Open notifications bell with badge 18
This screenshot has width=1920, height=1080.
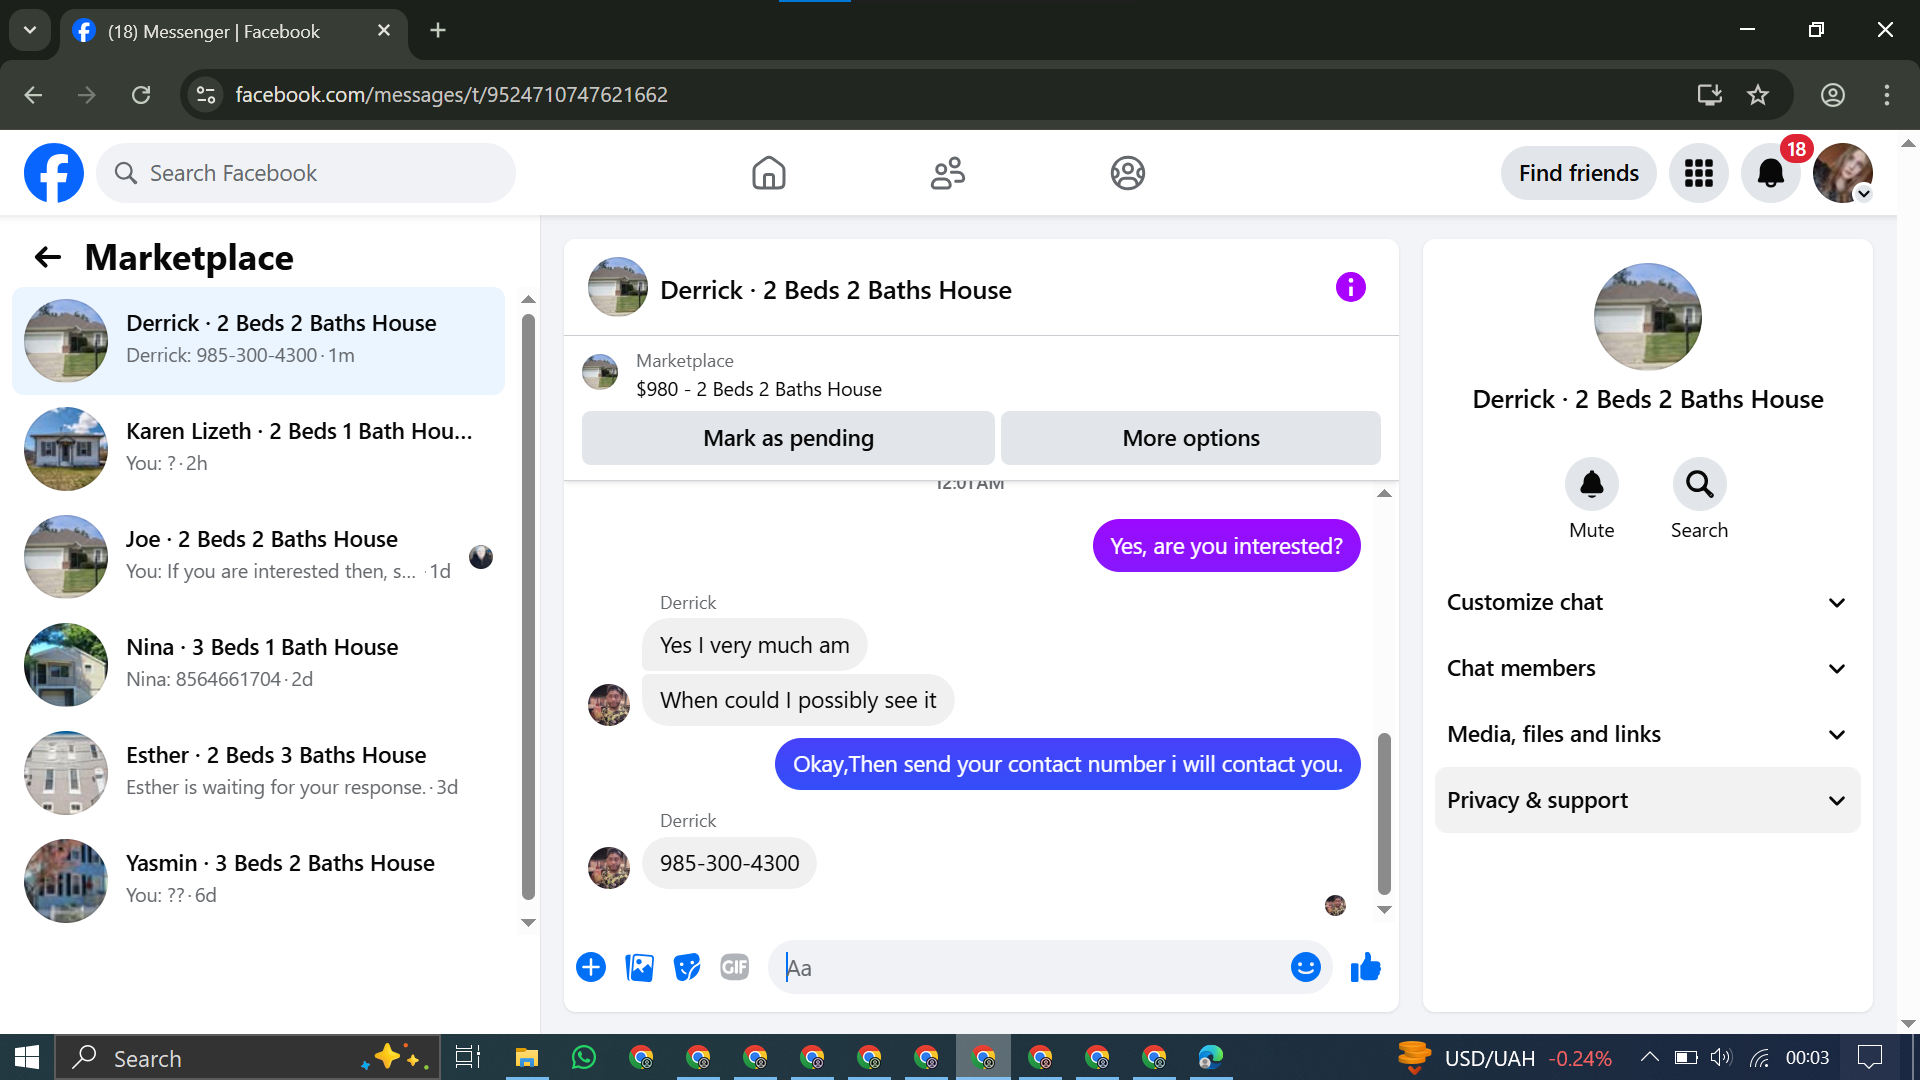1771,173
